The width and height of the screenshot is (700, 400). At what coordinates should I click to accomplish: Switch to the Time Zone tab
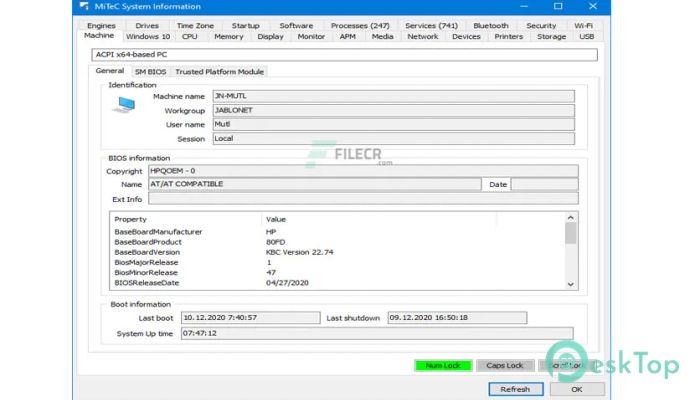point(195,25)
